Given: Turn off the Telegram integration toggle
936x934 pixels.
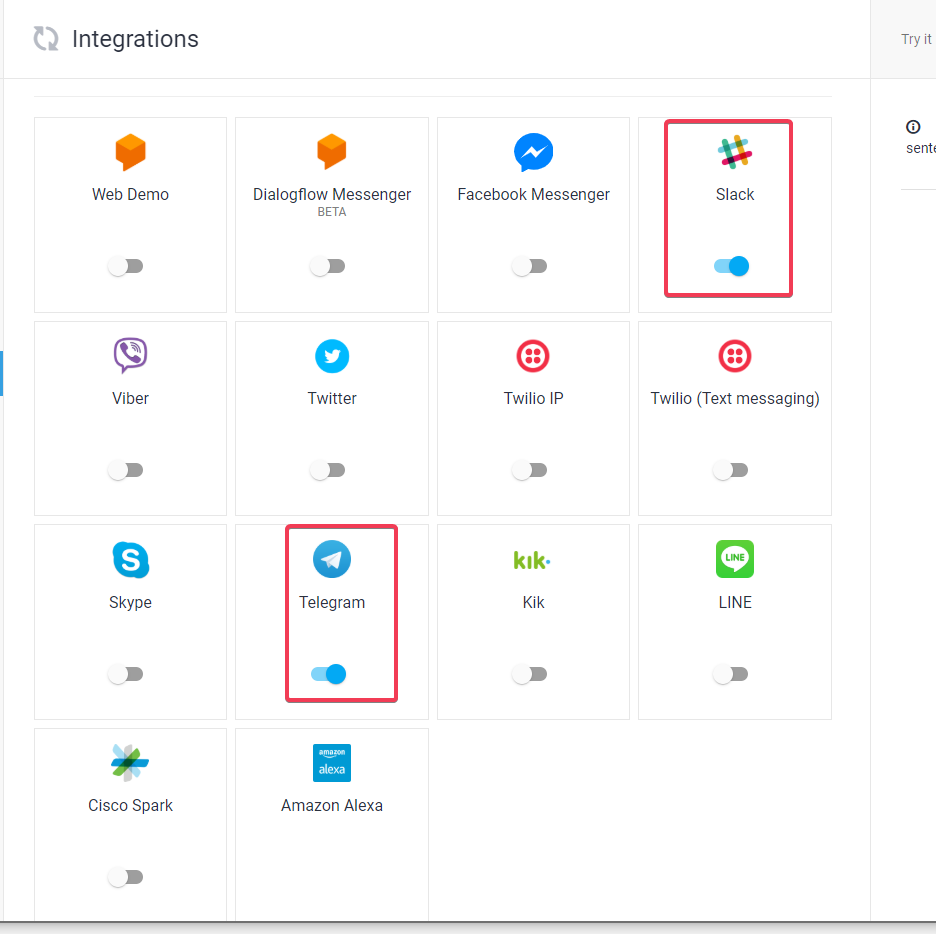Looking at the screenshot, I should click(x=328, y=674).
